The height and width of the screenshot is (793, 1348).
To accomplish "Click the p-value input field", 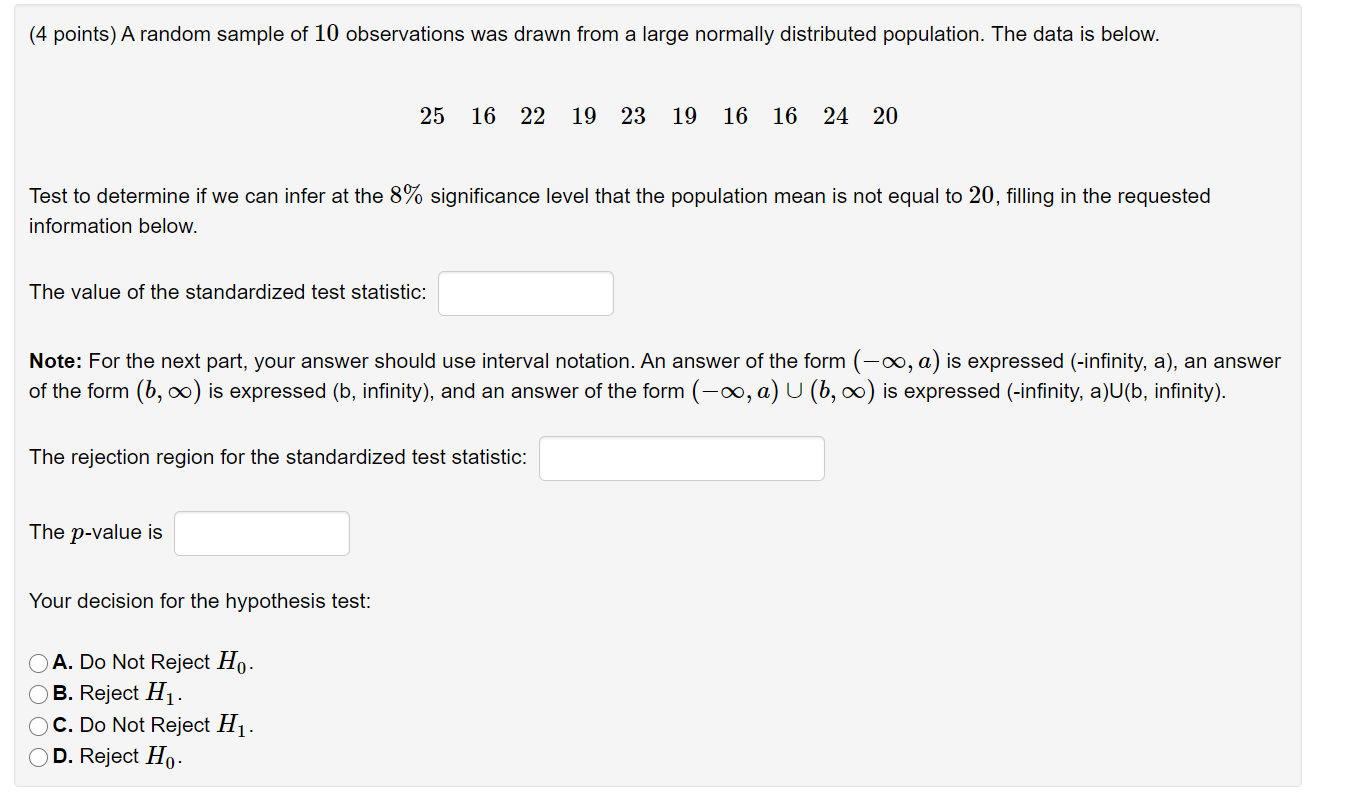I will (x=261, y=533).
